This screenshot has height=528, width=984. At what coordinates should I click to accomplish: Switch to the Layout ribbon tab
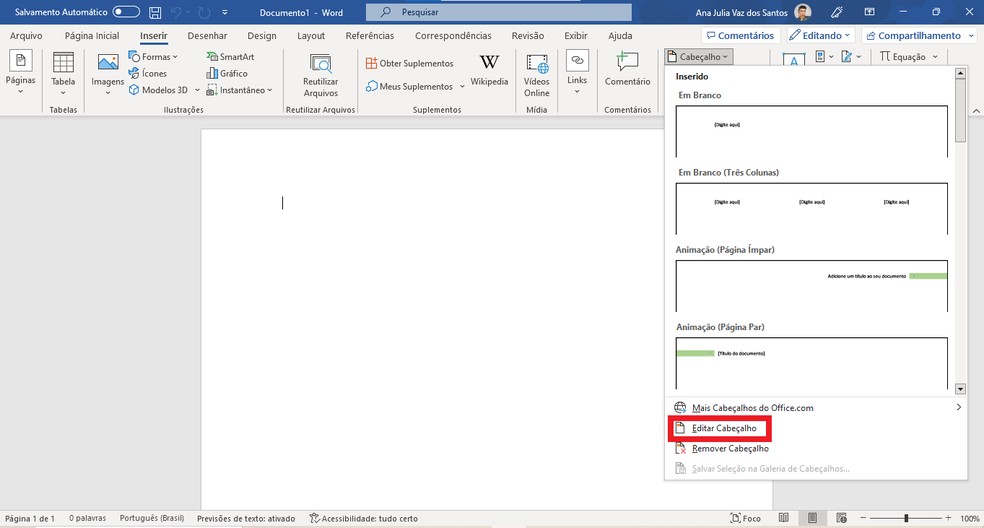(x=311, y=35)
